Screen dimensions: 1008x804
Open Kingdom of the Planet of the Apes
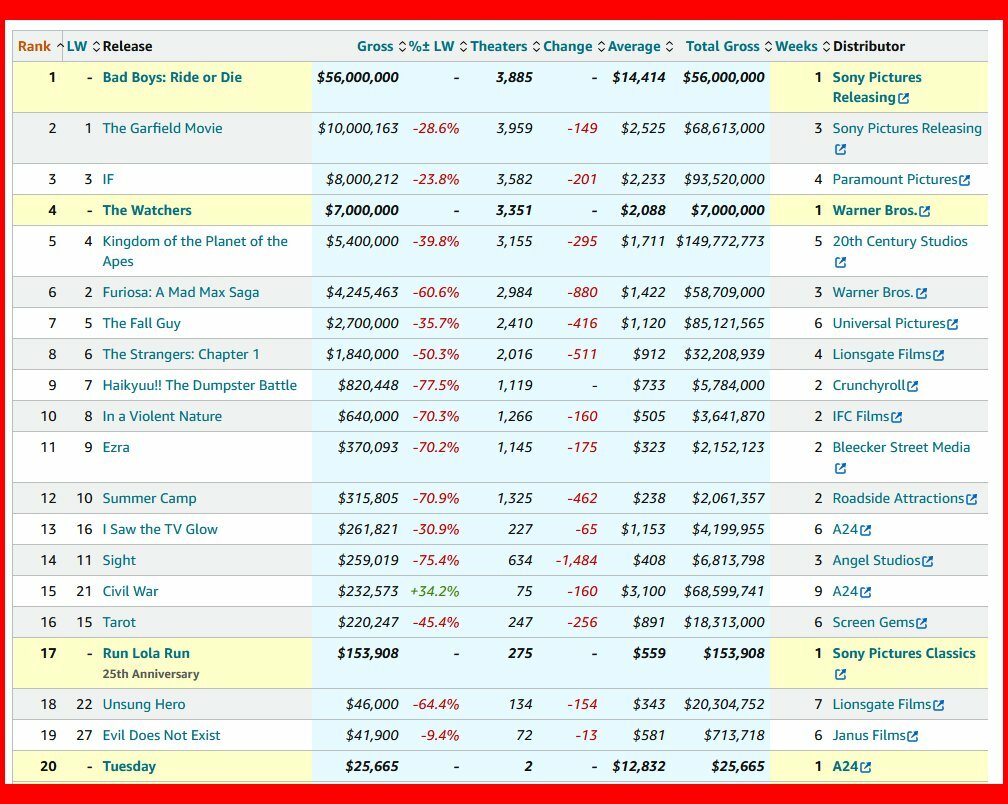[195, 251]
